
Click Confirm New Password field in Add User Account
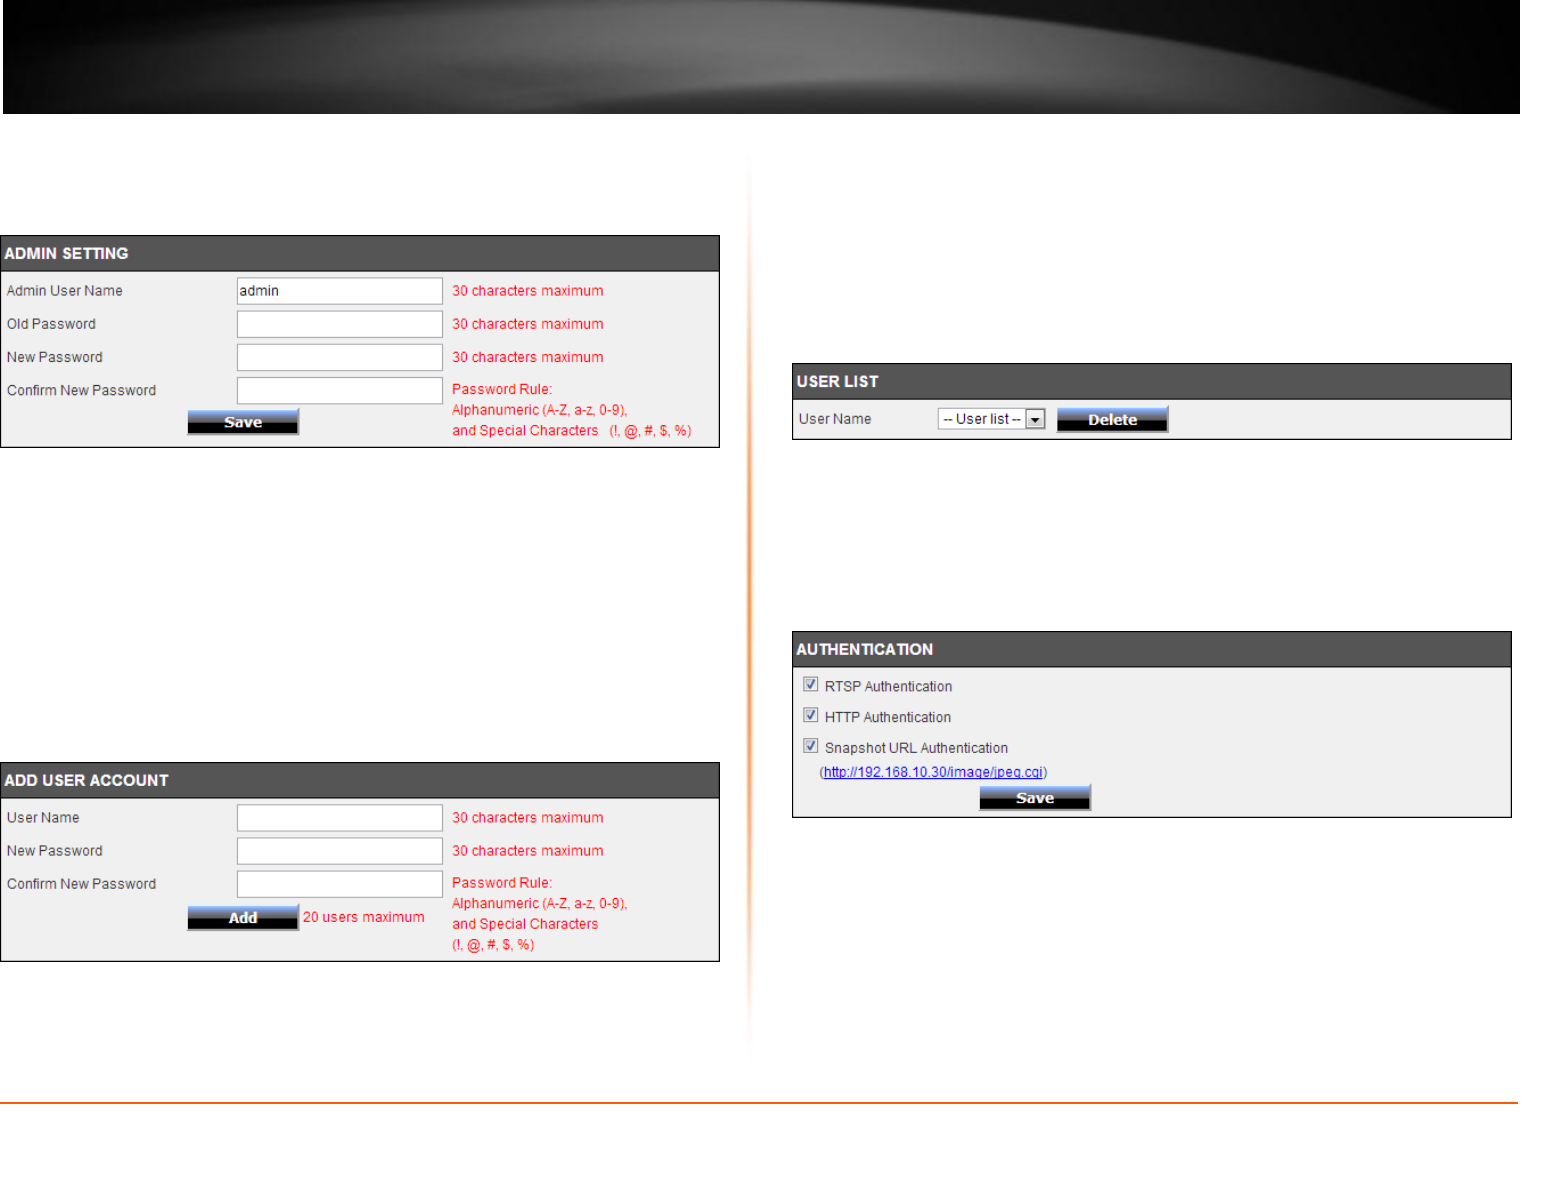pos(339,884)
